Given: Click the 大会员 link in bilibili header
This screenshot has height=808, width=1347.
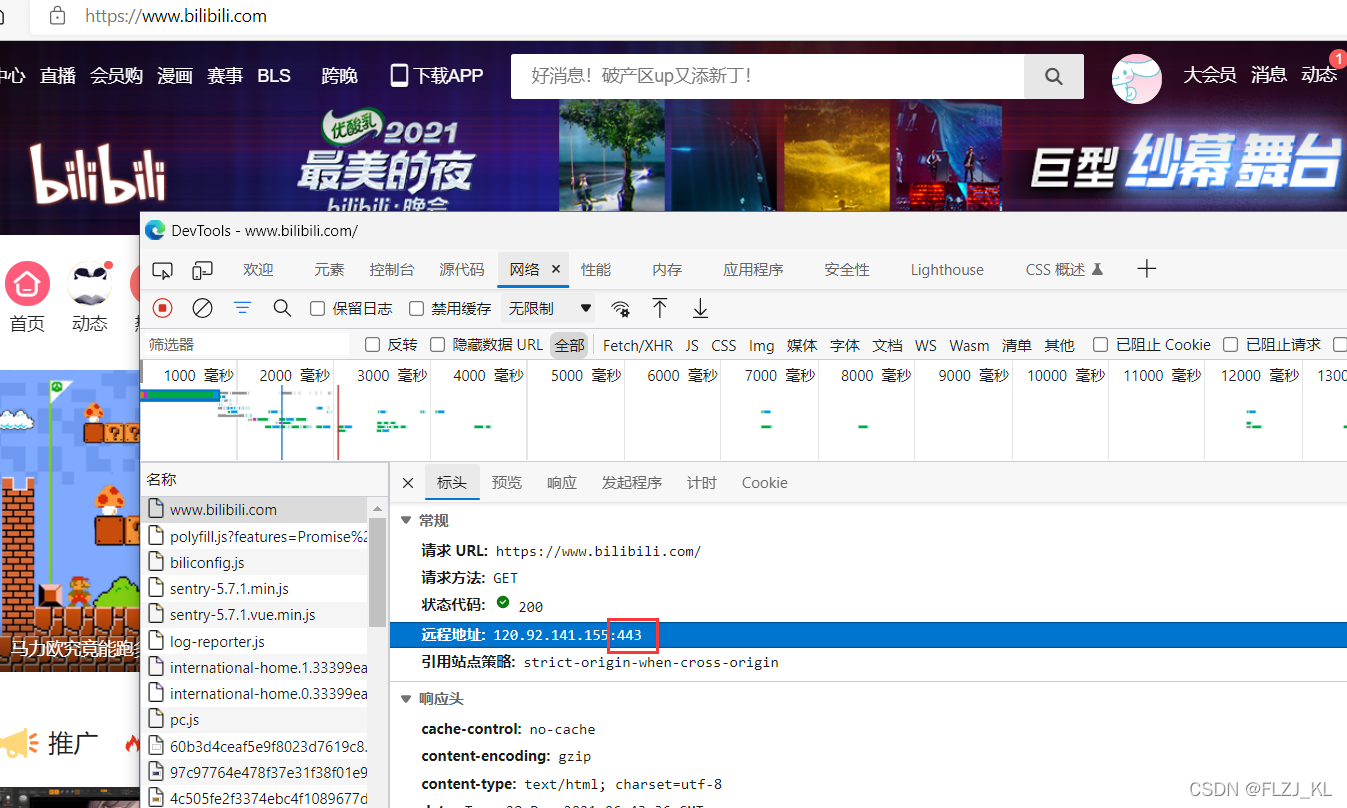Looking at the screenshot, I should click(x=1210, y=75).
